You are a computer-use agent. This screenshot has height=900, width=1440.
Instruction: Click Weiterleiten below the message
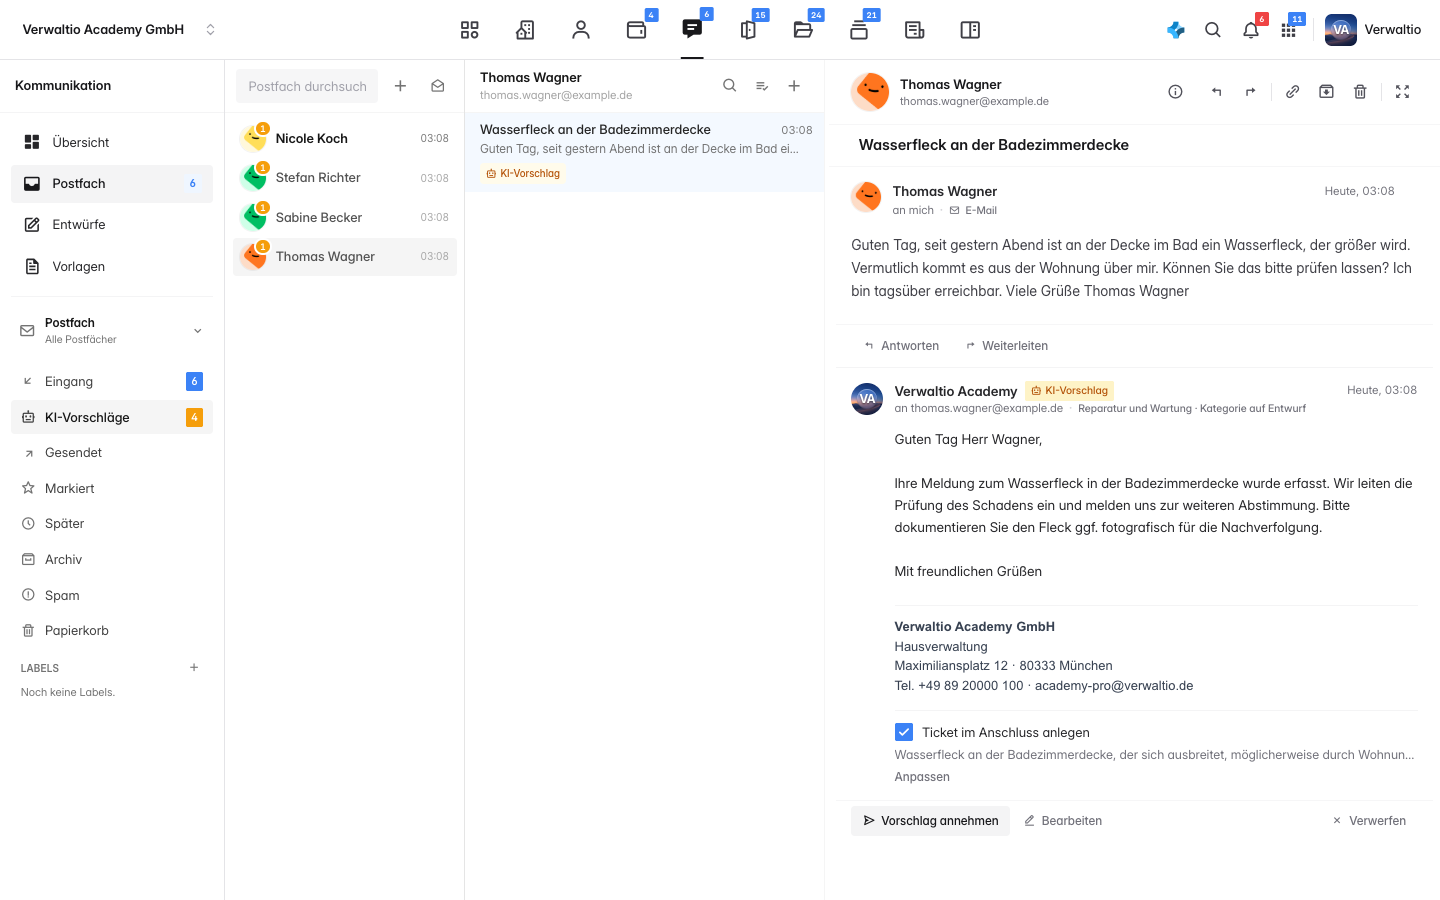click(x=1007, y=346)
